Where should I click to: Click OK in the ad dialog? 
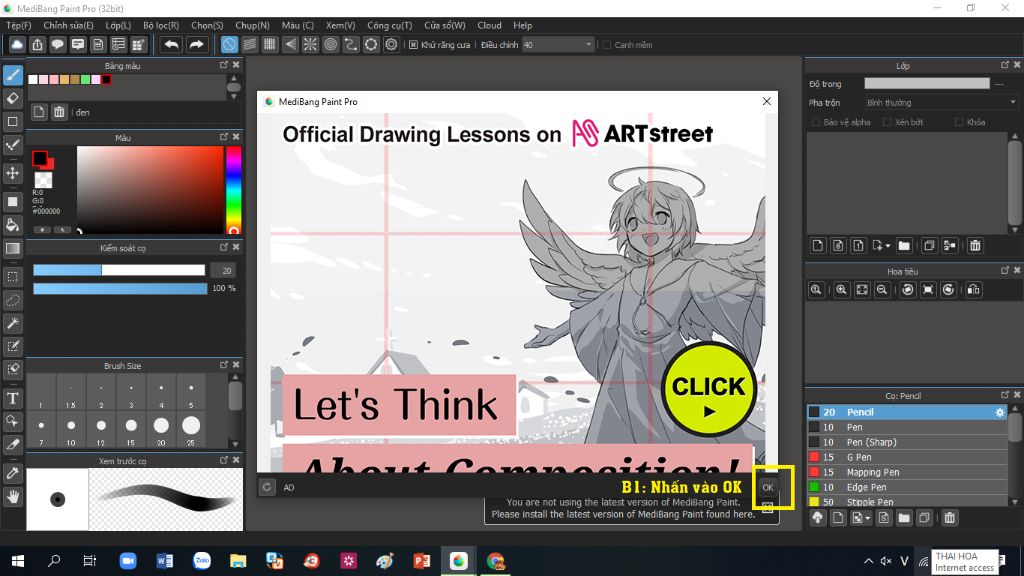pyautogui.click(x=768, y=487)
